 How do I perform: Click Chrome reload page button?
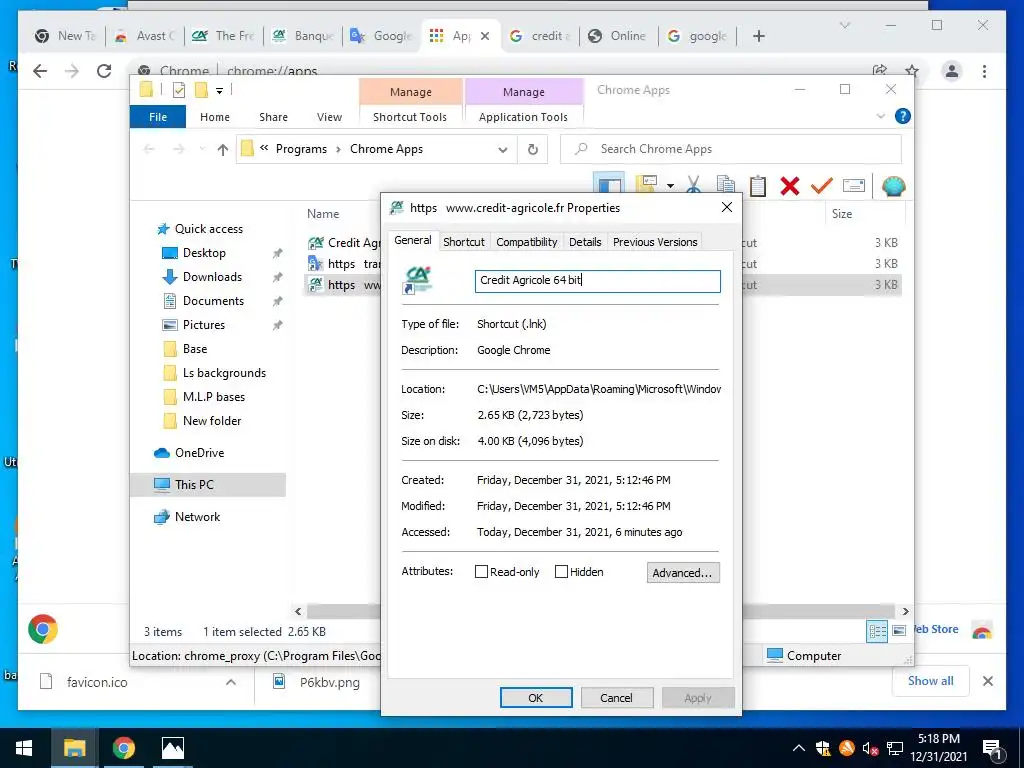click(104, 71)
